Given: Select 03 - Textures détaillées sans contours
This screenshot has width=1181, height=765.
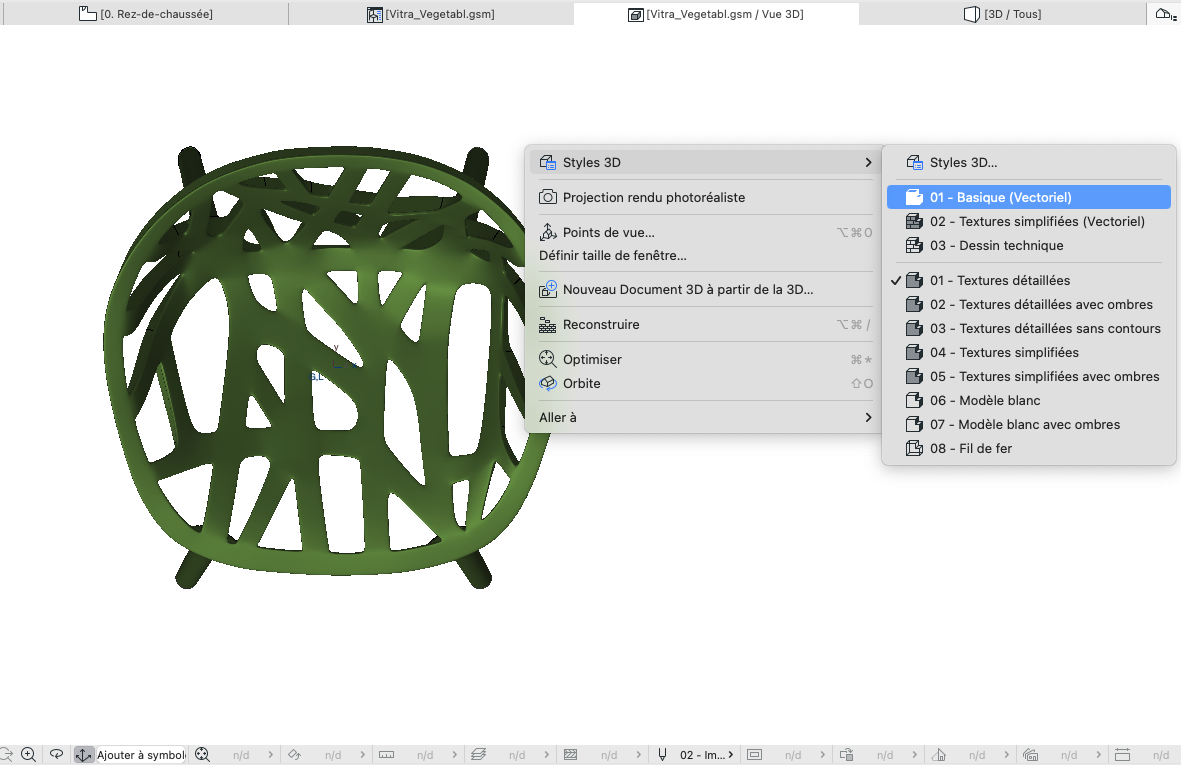Looking at the screenshot, I should [x=1029, y=328].
